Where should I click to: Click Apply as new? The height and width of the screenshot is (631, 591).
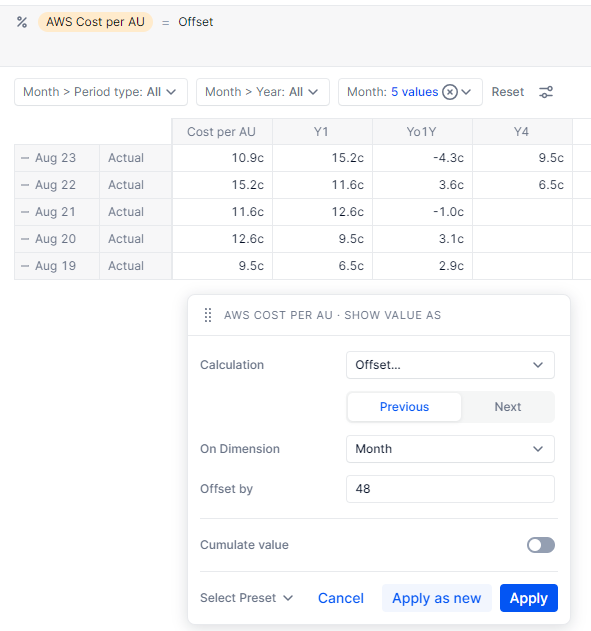coord(437,598)
